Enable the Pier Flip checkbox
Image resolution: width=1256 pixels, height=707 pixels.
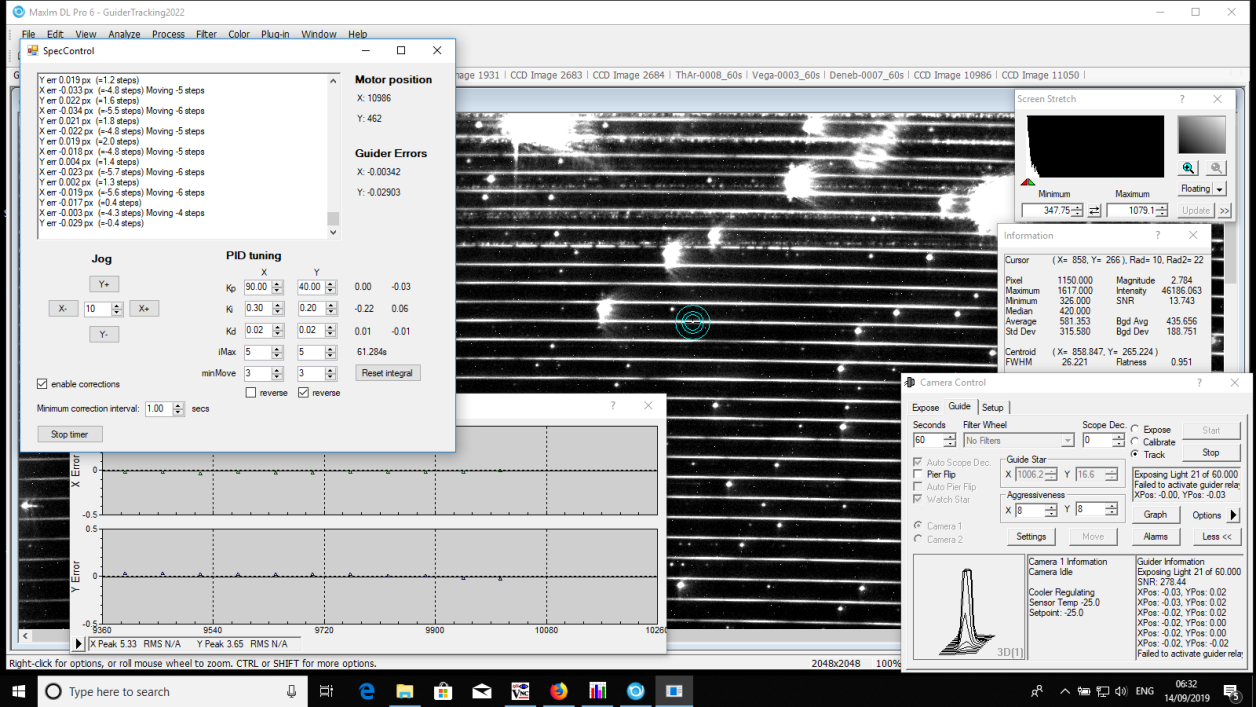[919, 475]
